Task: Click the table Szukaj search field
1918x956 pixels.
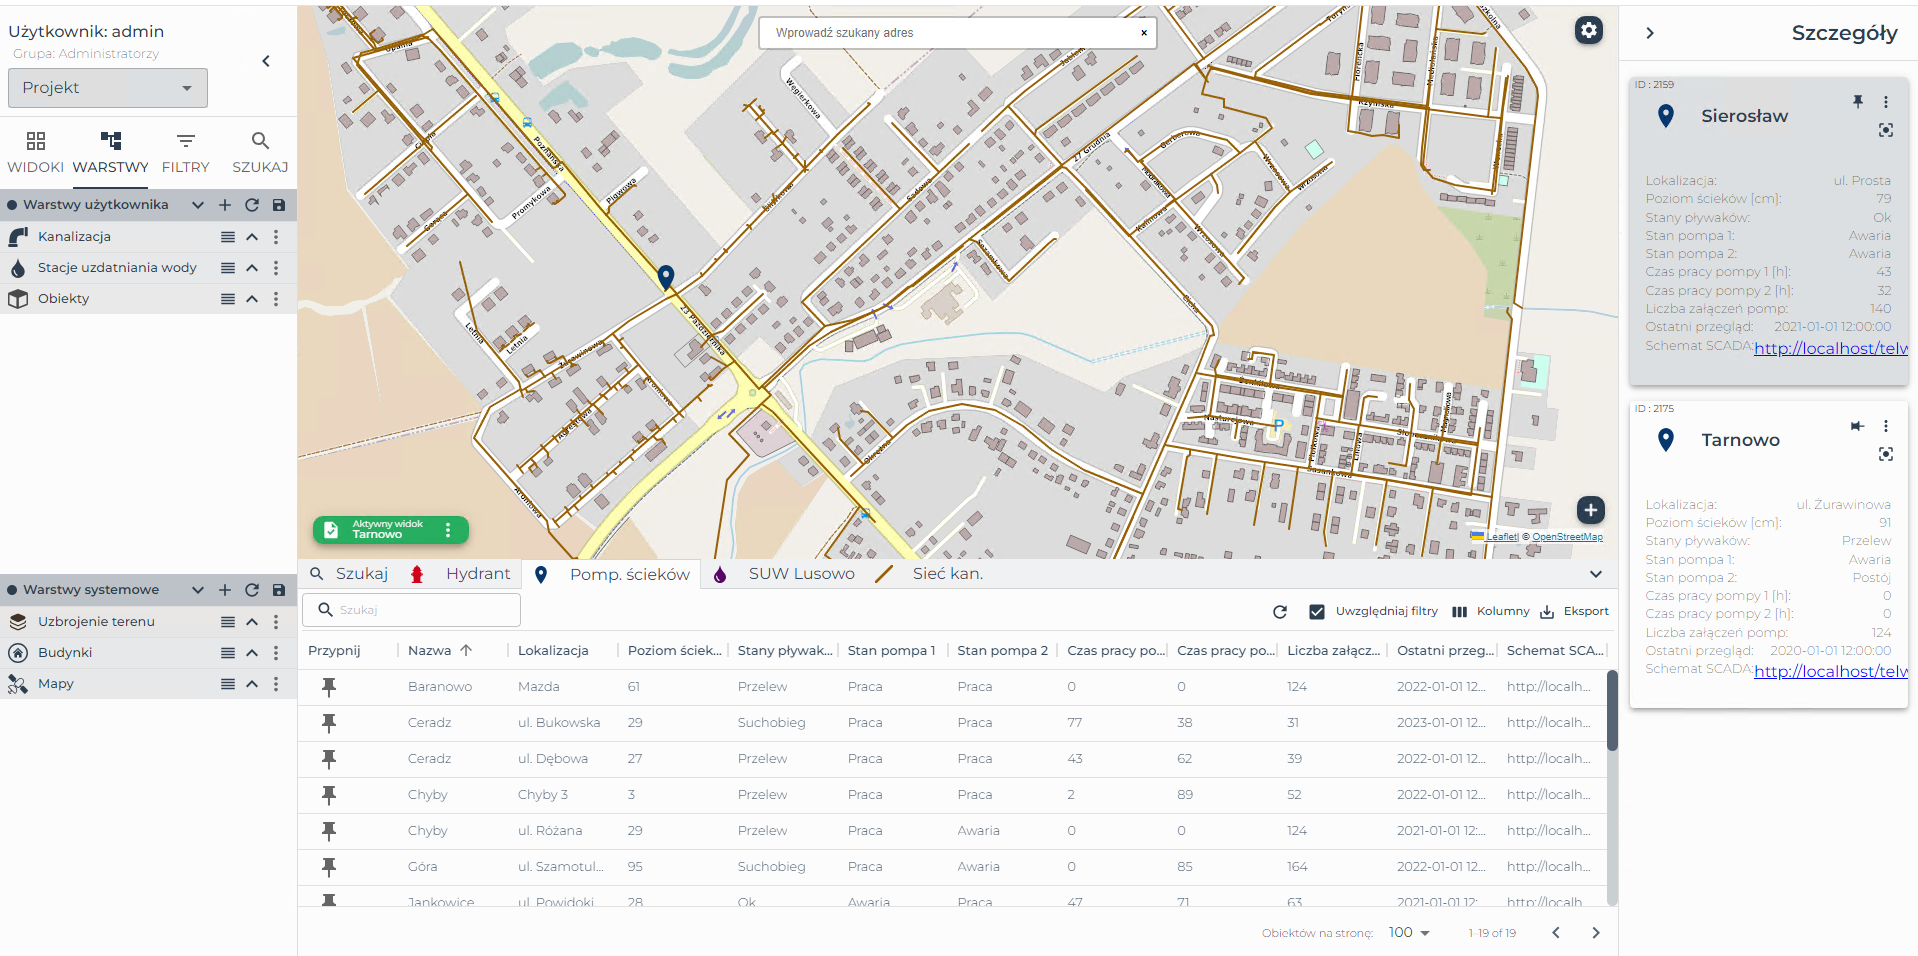Action: [412, 610]
